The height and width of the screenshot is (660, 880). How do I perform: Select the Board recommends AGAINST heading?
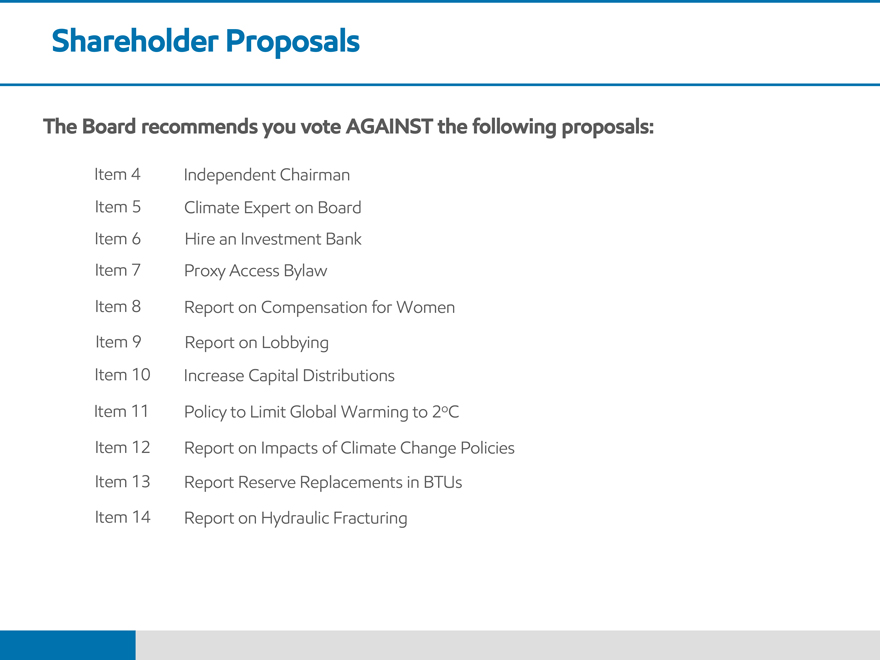348,127
